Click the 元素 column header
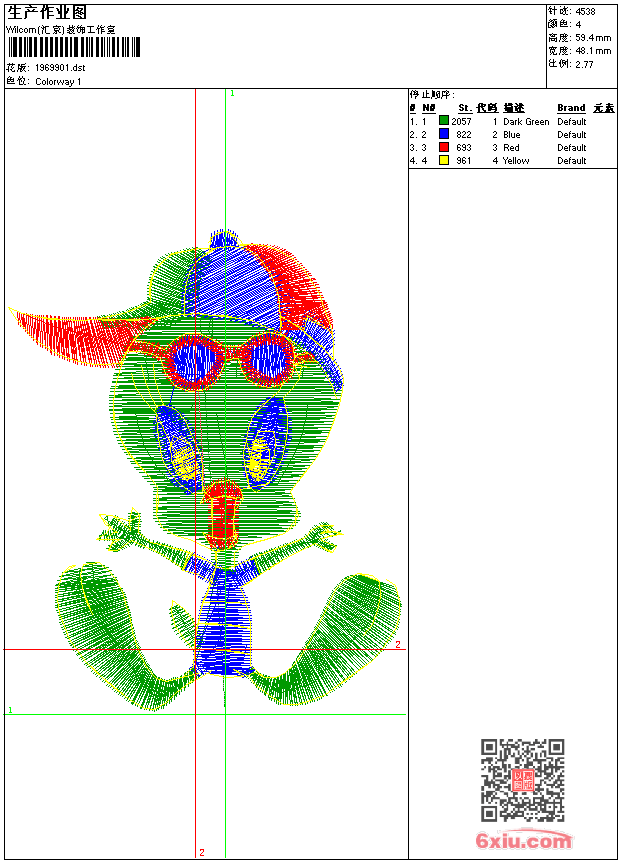 [604, 108]
